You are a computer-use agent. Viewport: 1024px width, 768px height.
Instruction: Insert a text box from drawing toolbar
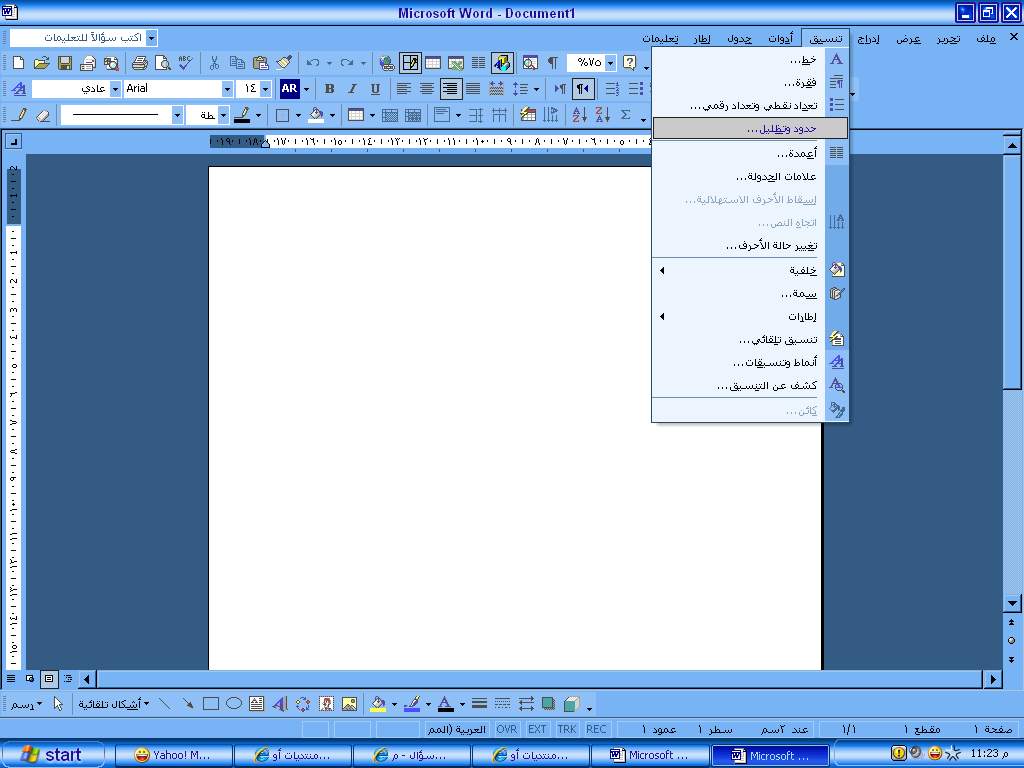pos(257,704)
